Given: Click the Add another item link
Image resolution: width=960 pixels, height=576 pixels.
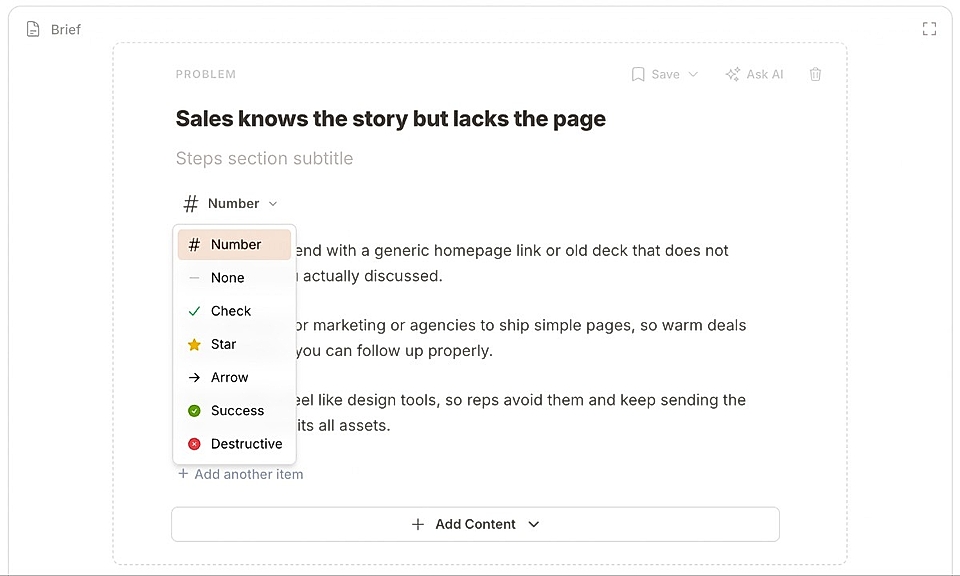Looking at the screenshot, I should point(240,474).
